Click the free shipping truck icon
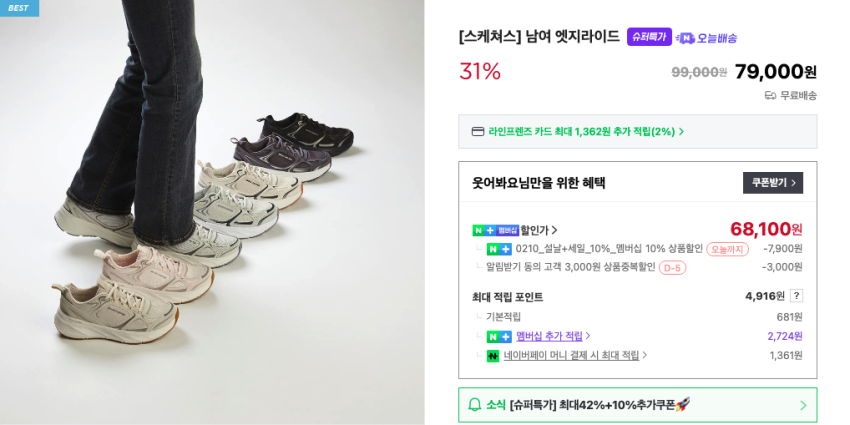 pos(770,96)
